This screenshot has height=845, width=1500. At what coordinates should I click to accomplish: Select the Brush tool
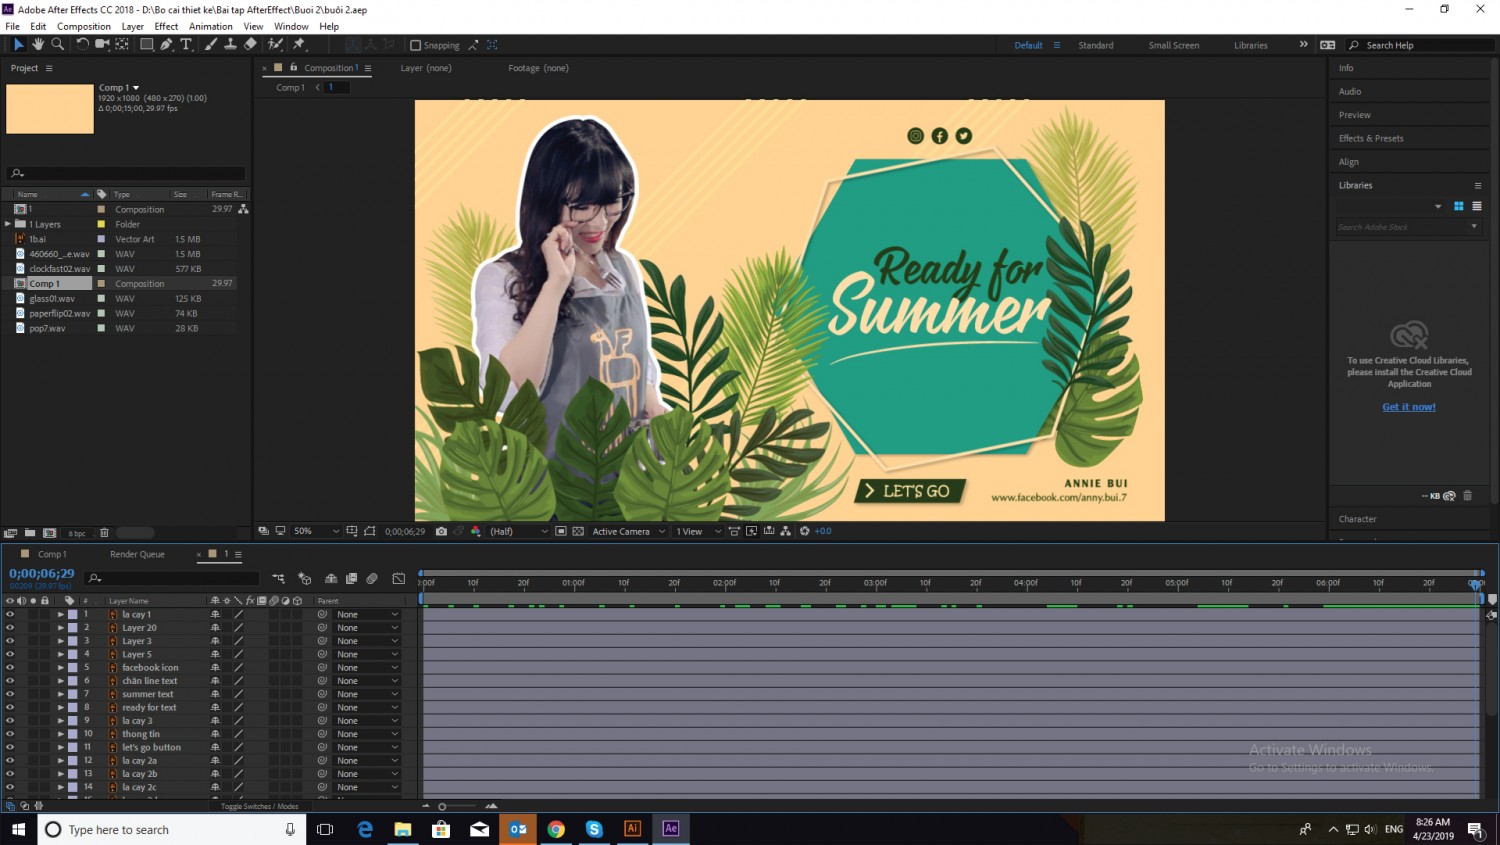(x=211, y=44)
